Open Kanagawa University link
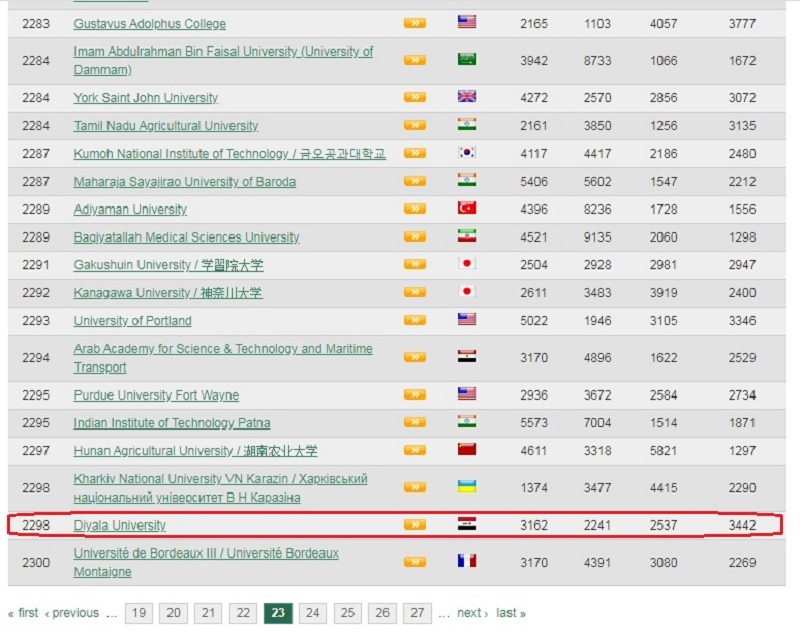This screenshot has width=800, height=636. click(168, 293)
